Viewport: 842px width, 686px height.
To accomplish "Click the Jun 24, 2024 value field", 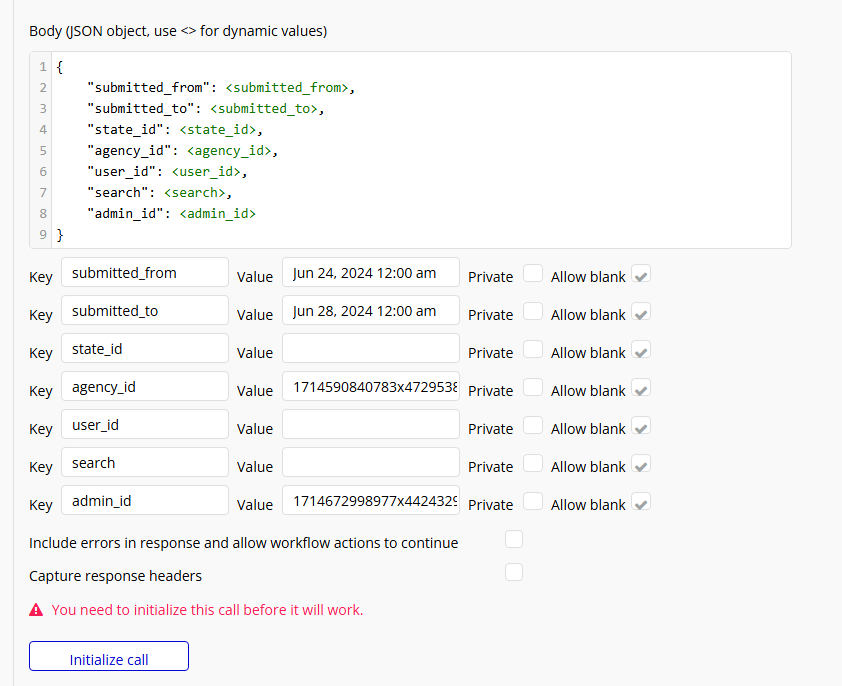I will [x=371, y=272].
